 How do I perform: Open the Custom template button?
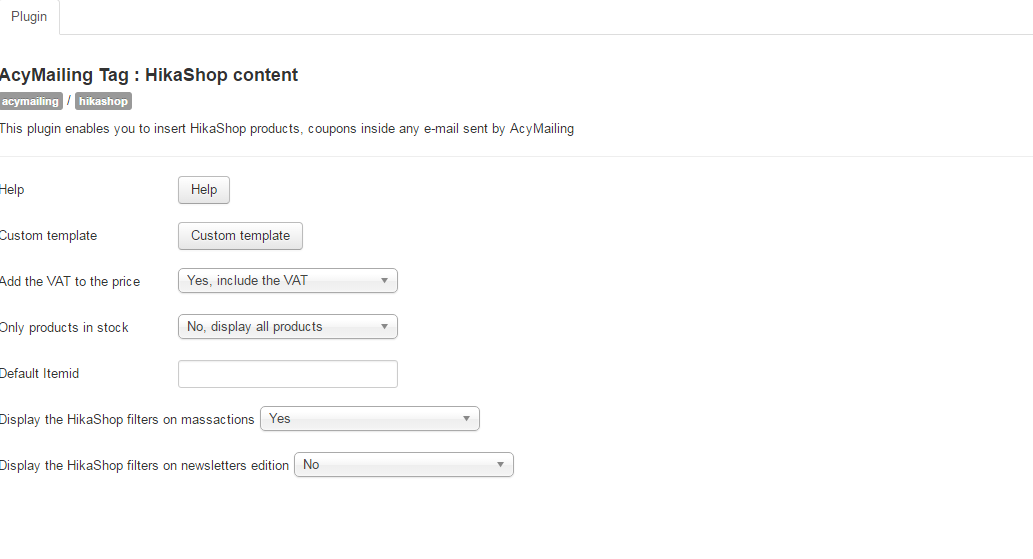pyautogui.click(x=240, y=236)
